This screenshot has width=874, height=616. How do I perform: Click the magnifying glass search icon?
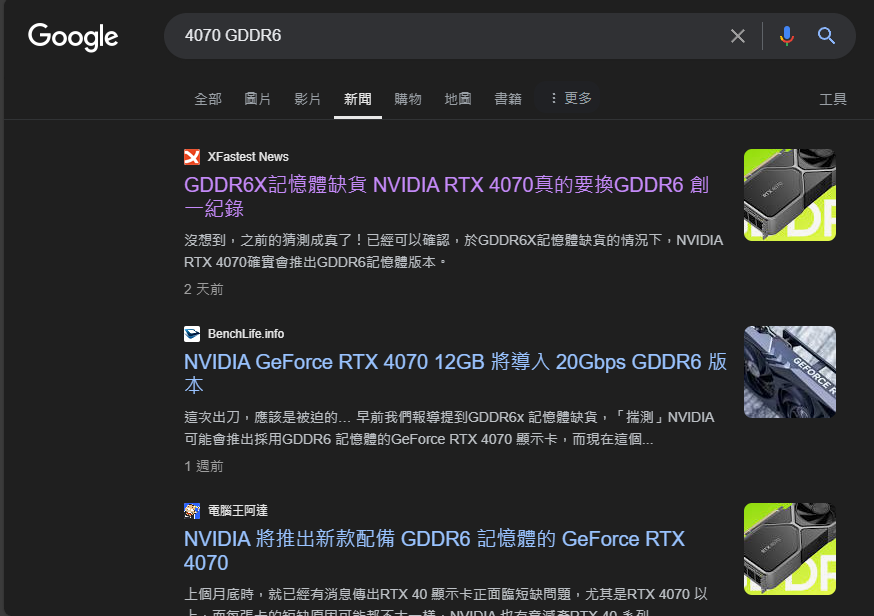pyautogui.click(x=826, y=36)
